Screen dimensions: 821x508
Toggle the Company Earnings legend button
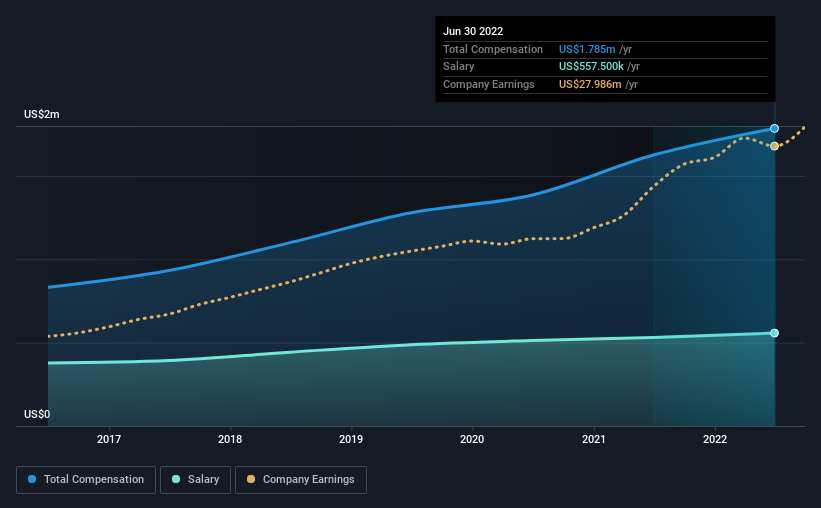pos(301,480)
